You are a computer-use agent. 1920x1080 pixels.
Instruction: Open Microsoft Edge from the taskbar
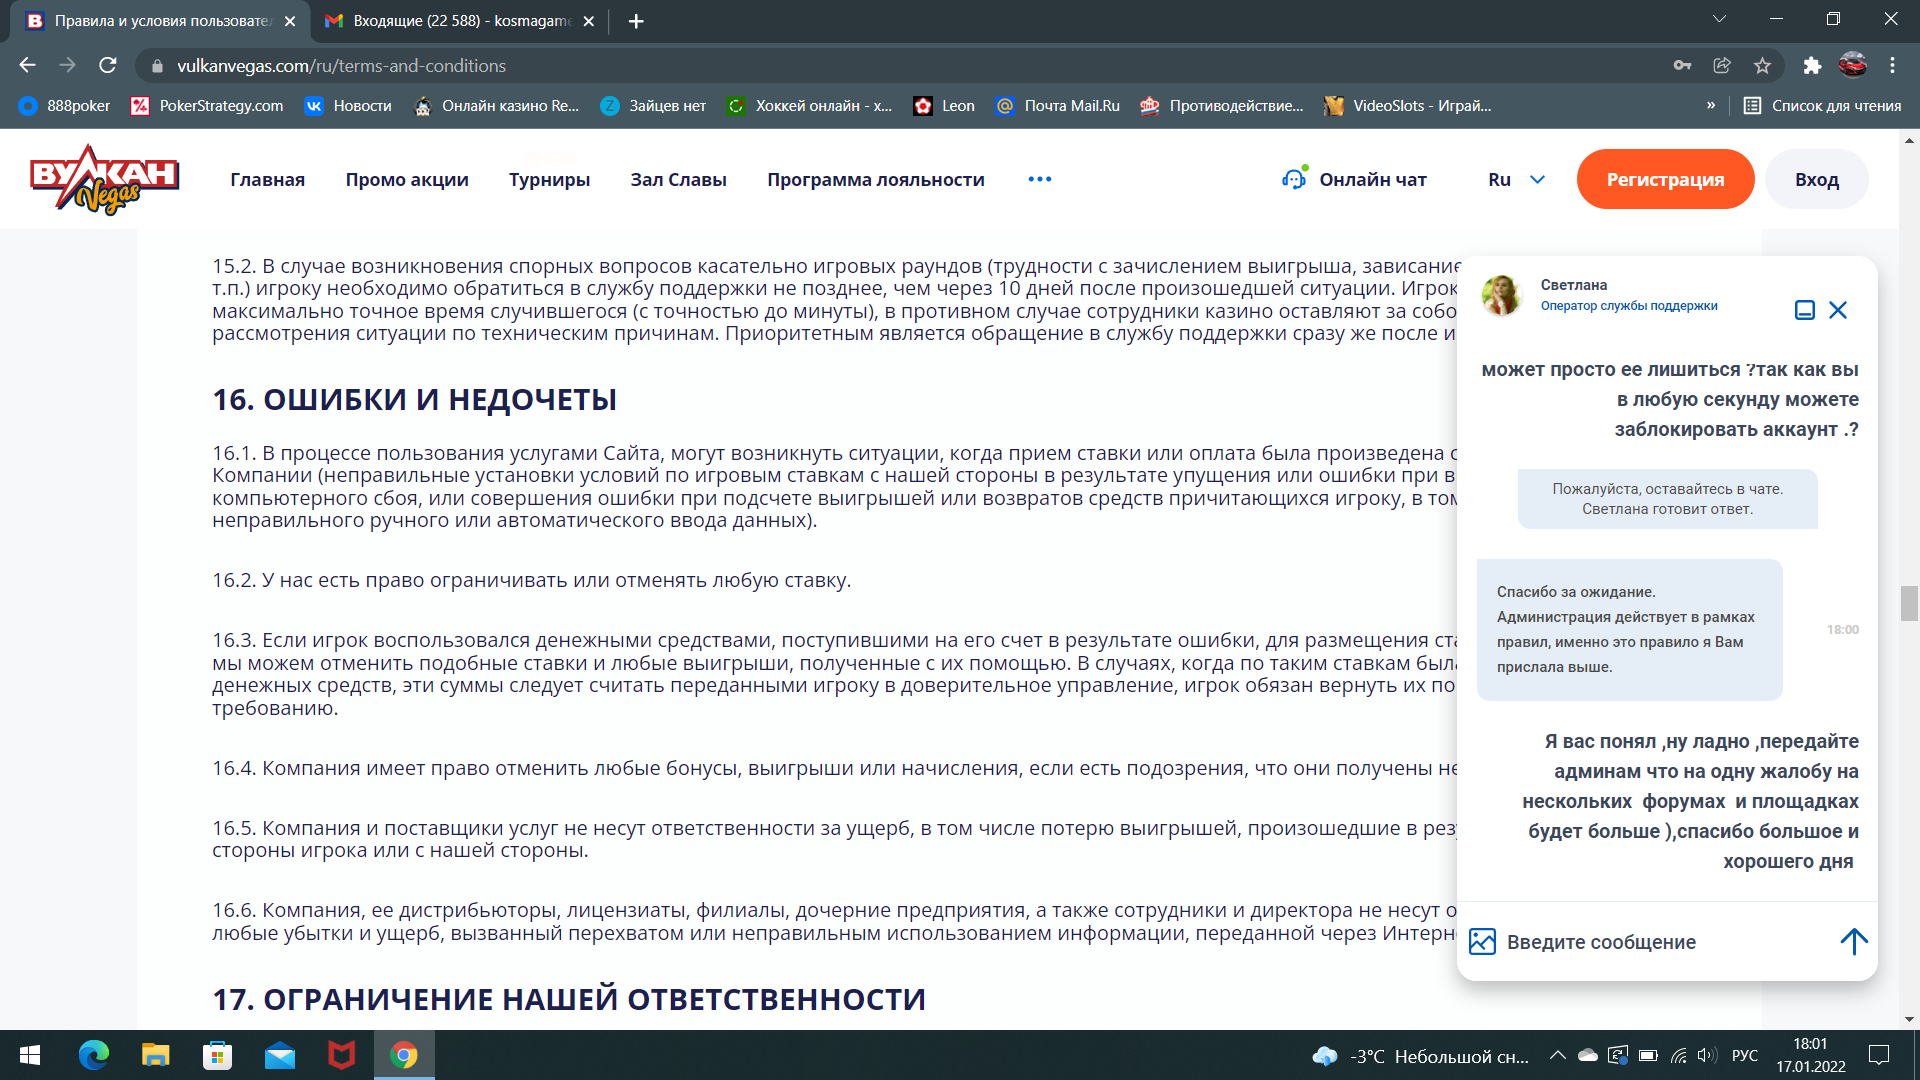click(x=94, y=1055)
